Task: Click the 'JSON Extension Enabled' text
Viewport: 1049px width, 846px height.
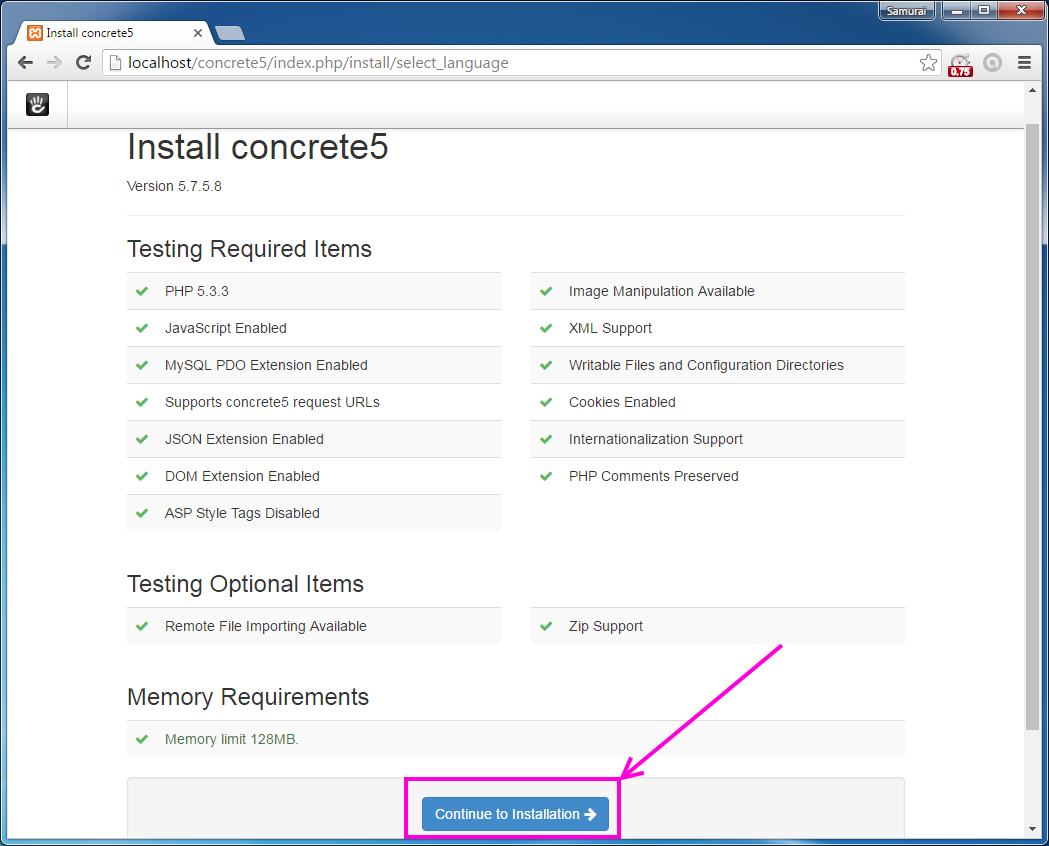Action: 244,439
